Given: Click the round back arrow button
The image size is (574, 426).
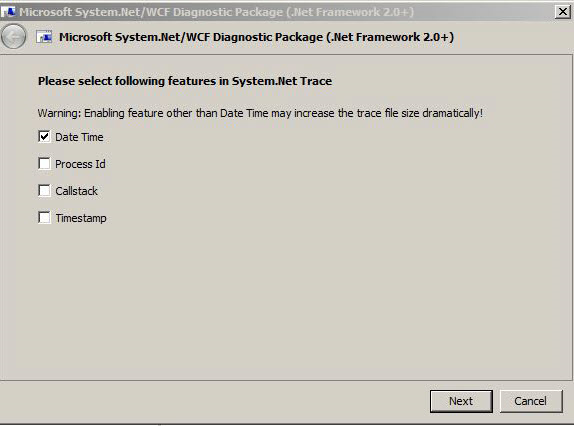Looking at the screenshot, I should (x=14, y=37).
